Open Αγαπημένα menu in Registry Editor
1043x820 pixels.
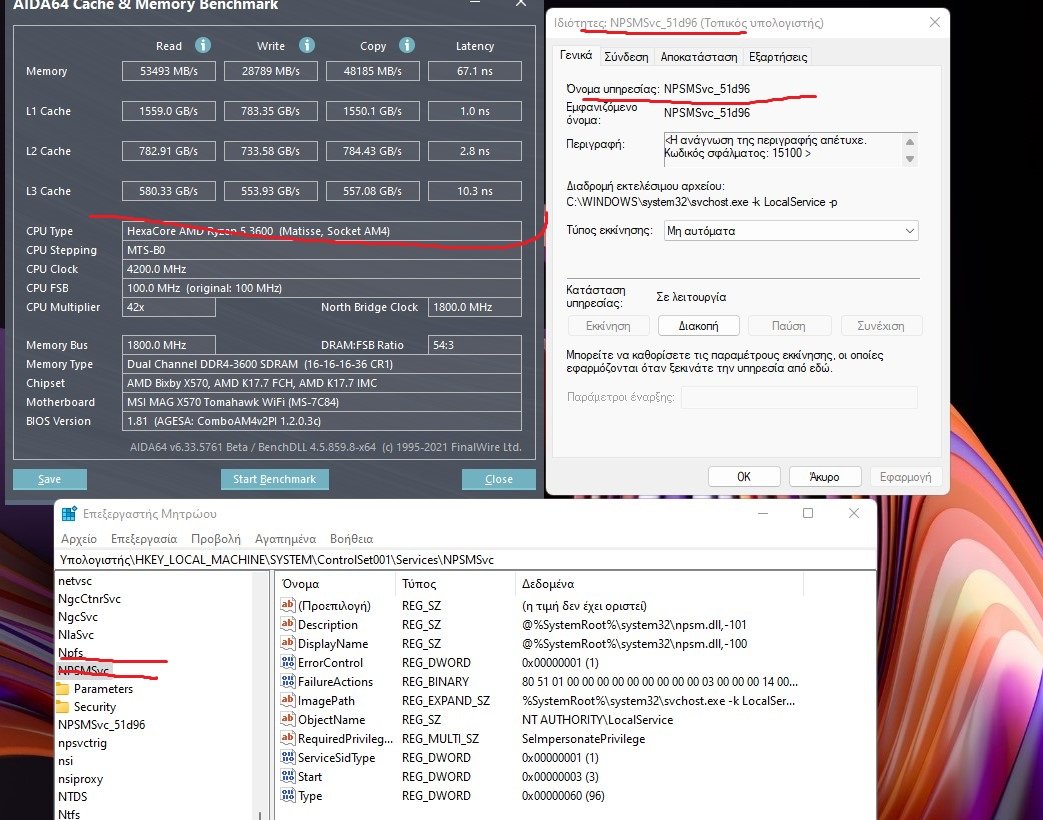pyautogui.click(x=285, y=539)
